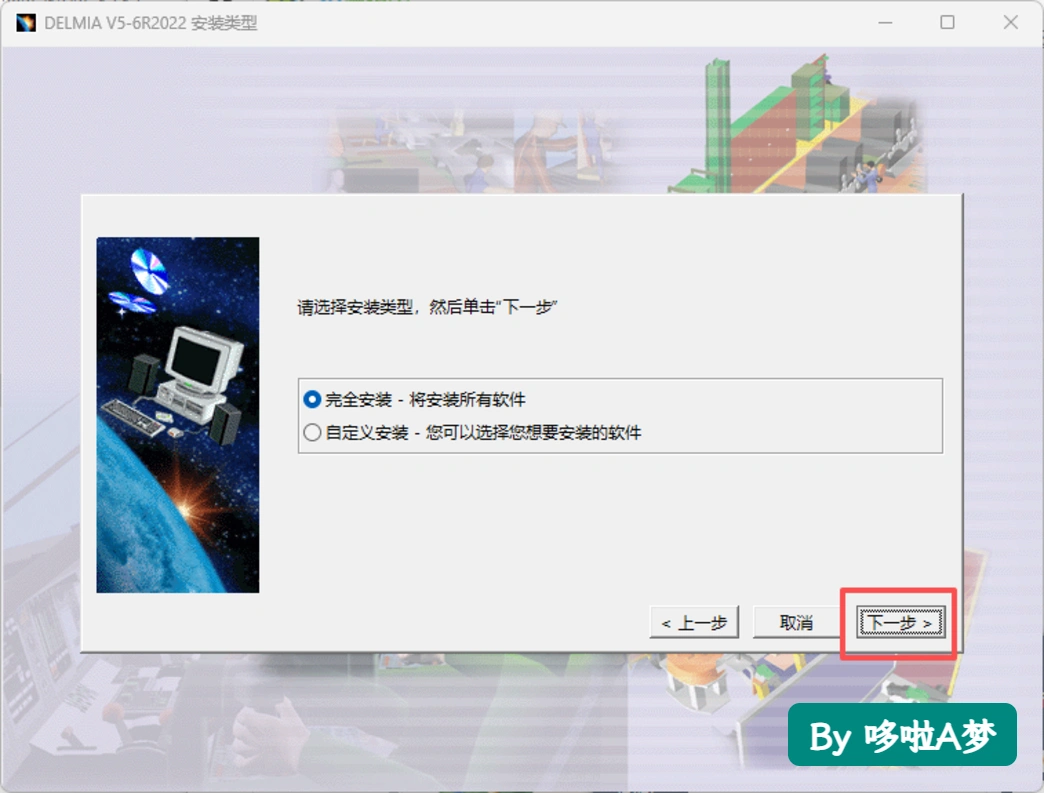1044x793 pixels.
Task: Click the computer monitor in the side illustration
Action: point(202,358)
